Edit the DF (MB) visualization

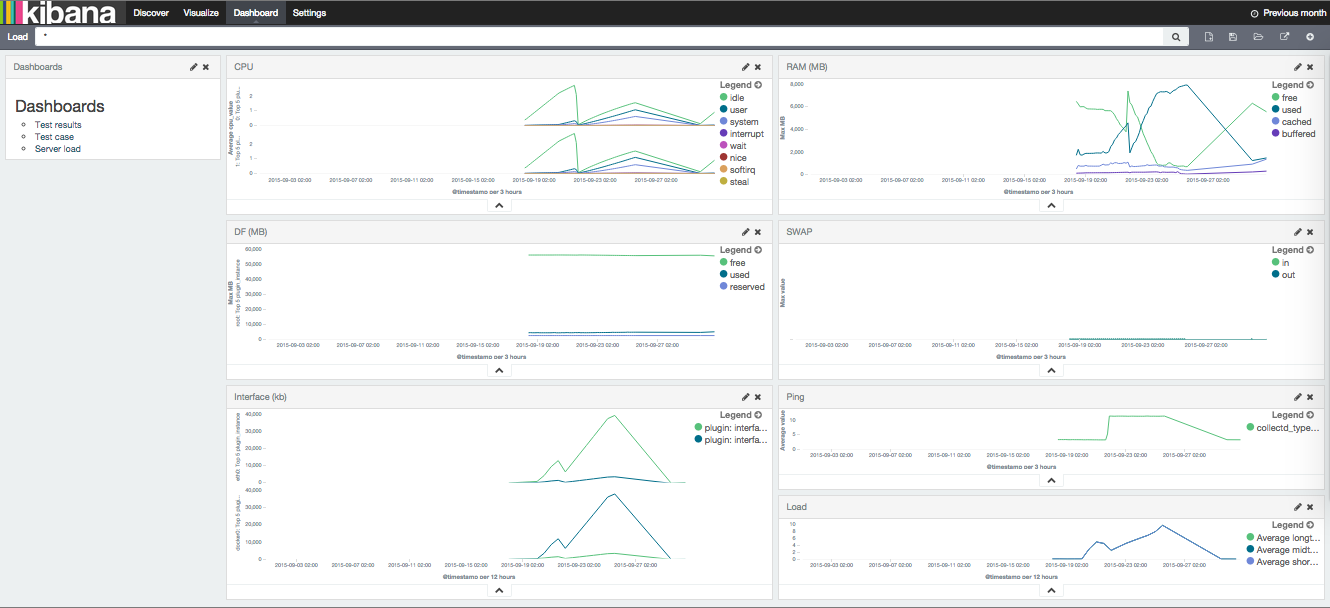(x=746, y=232)
